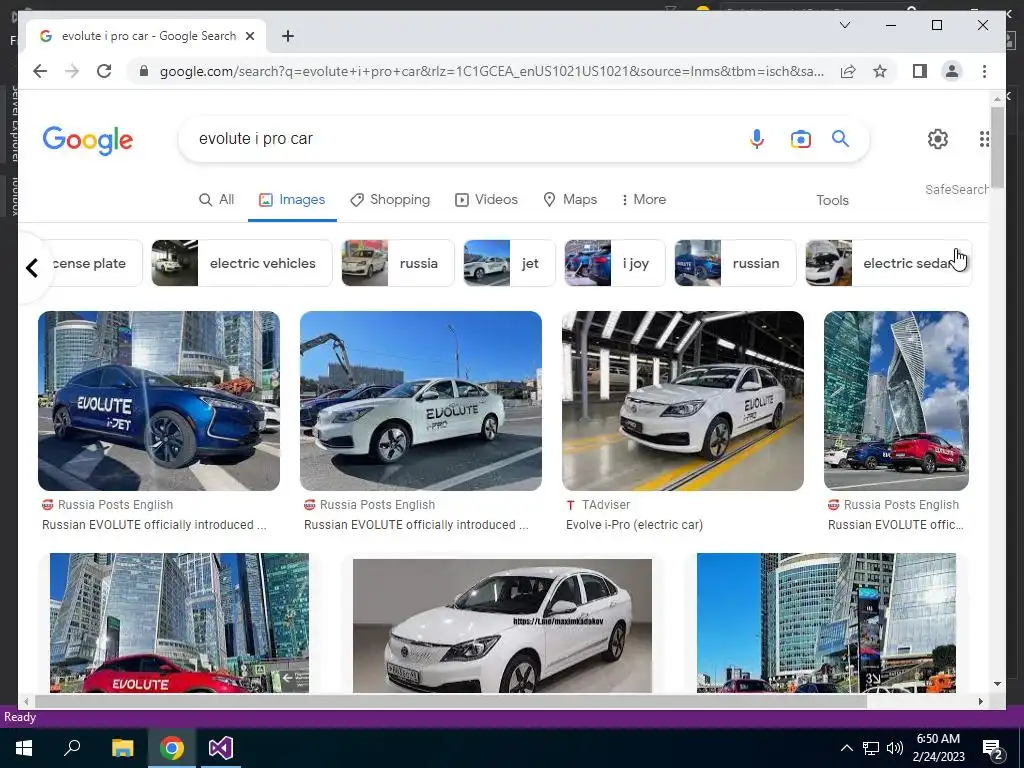This screenshot has height=768, width=1024.
Task: Start voice search with the microphone
Action: 756,138
